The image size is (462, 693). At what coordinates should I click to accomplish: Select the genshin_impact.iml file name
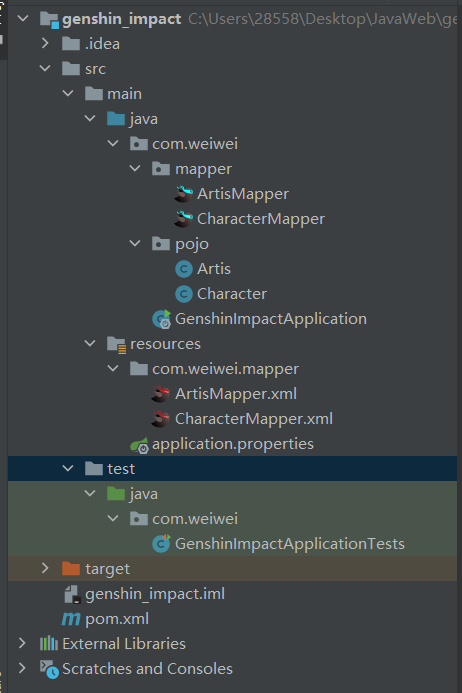[x=155, y=594]
